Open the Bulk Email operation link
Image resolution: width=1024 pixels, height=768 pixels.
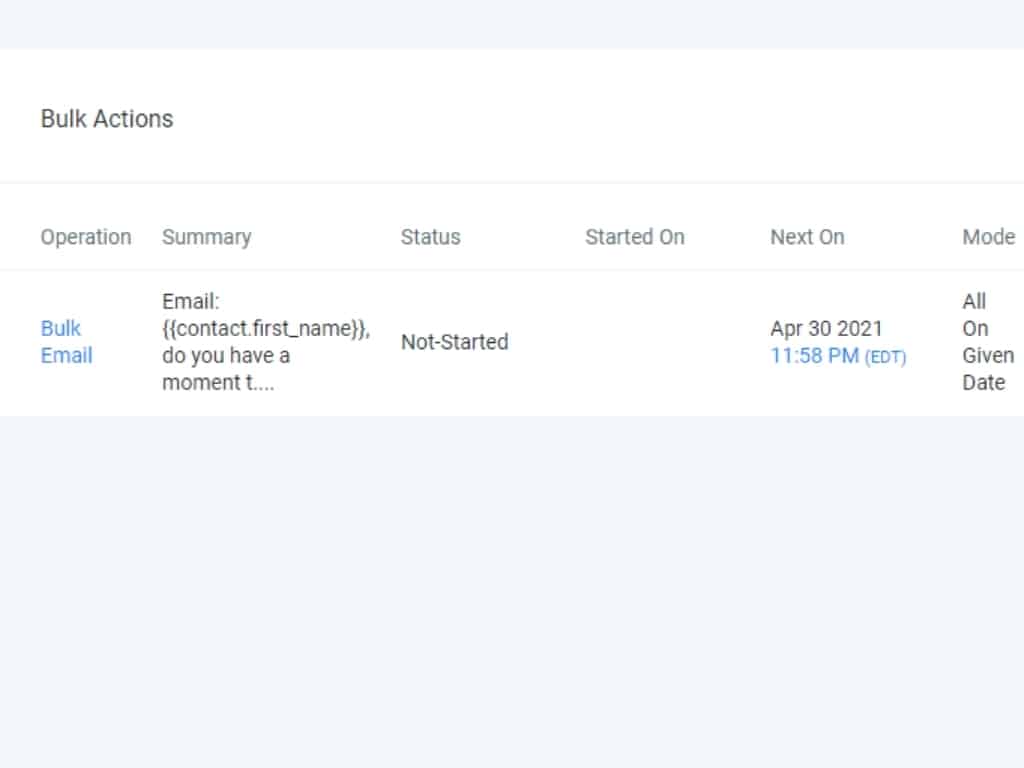(66, 342)
